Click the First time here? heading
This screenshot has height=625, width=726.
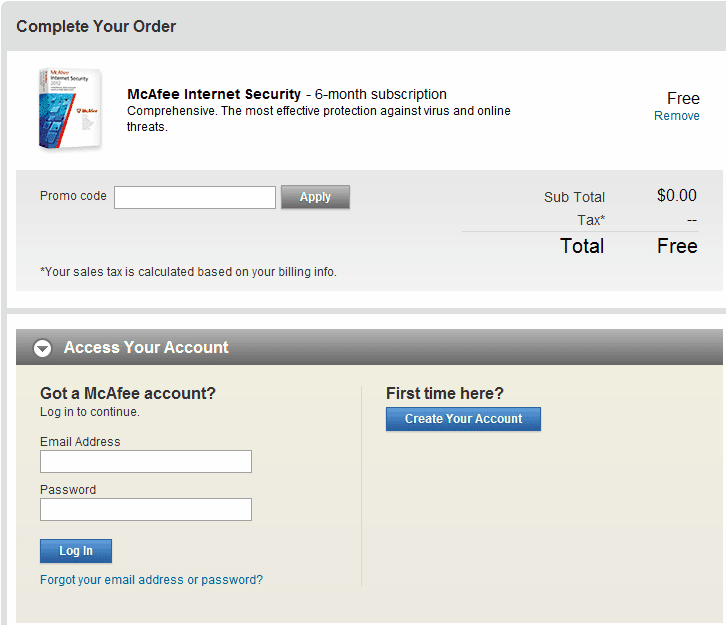pyautogui.click(x=445, y=393)
